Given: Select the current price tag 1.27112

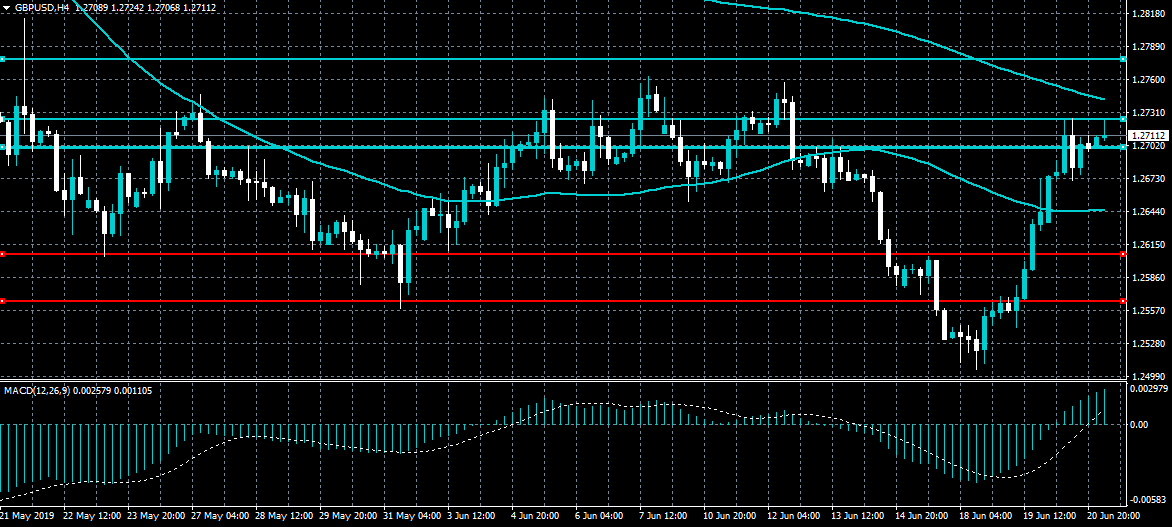Looking at the screenshot, I should click(x=1149, y=135).
